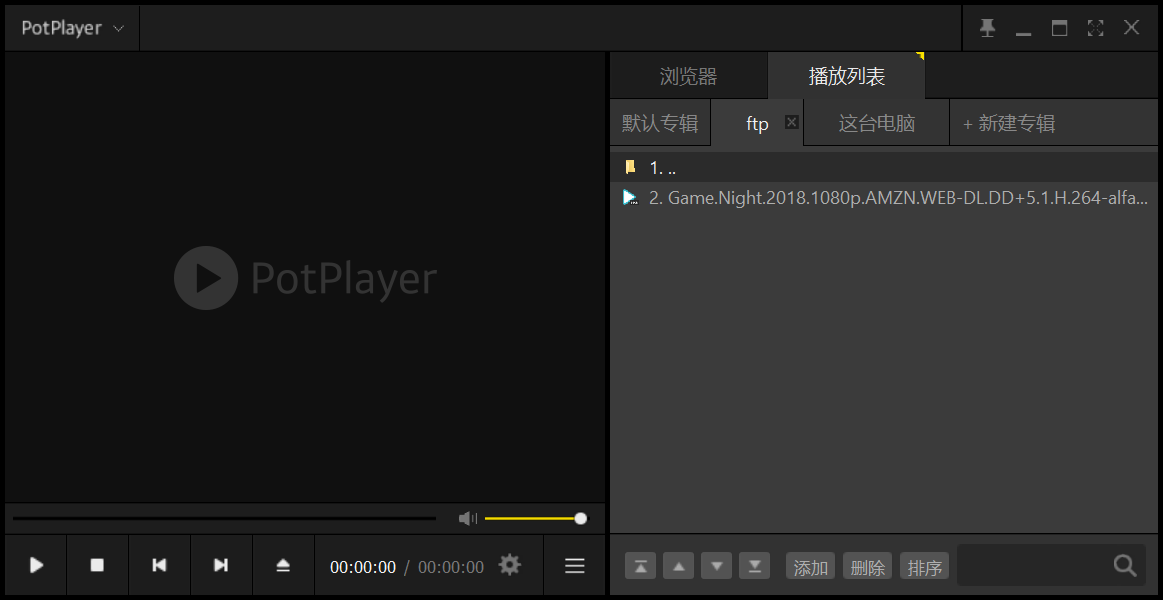Toggle the playlist panel hamburger icon
This screenshot has width=1163, height=600.
pos(575,566)
